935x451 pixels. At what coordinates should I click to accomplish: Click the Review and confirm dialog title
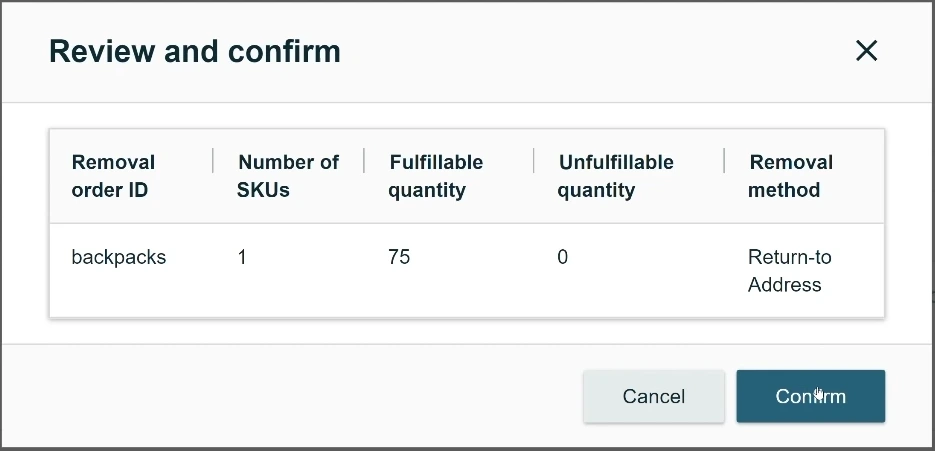point(195,51)
